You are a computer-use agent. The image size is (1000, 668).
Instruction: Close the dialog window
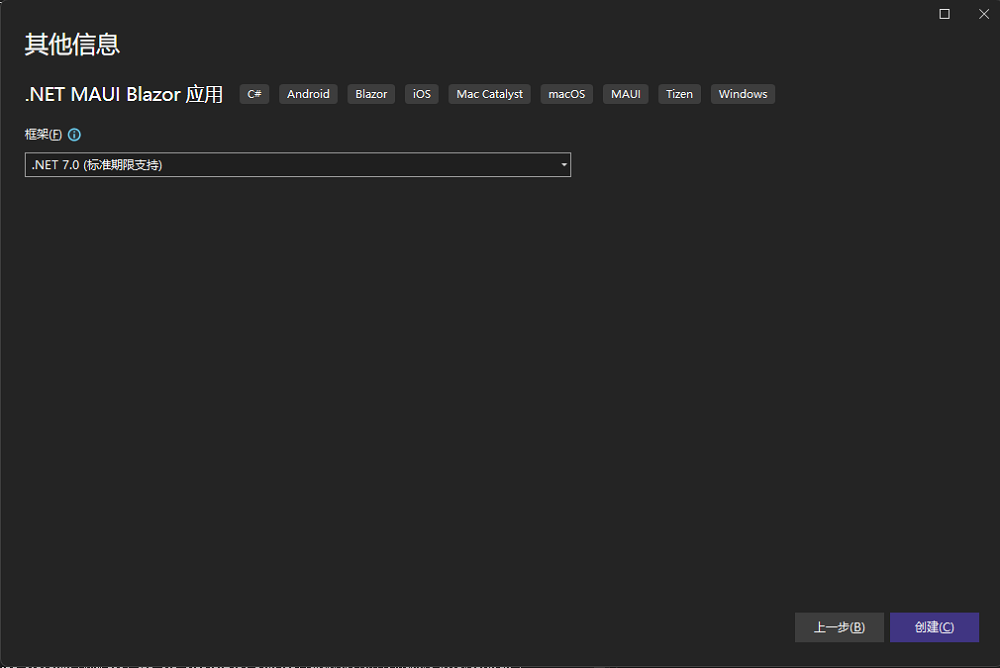pyautogui.click(x=983, y=14)
